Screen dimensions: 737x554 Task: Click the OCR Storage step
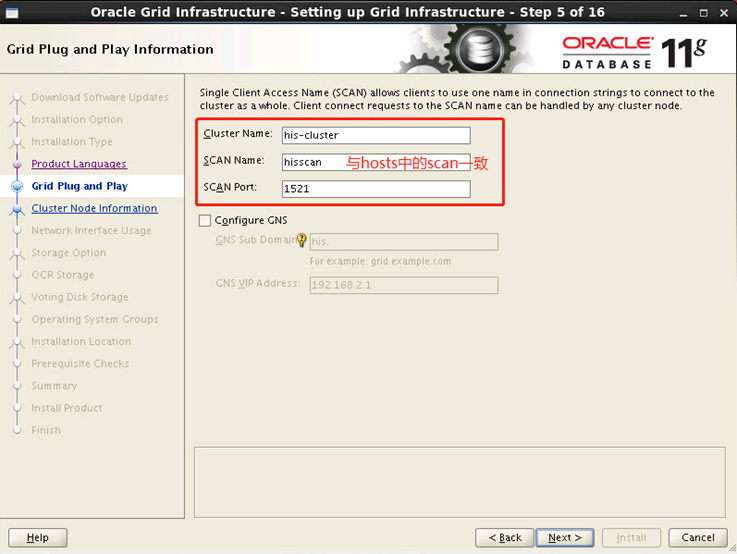tap(63, 275)
